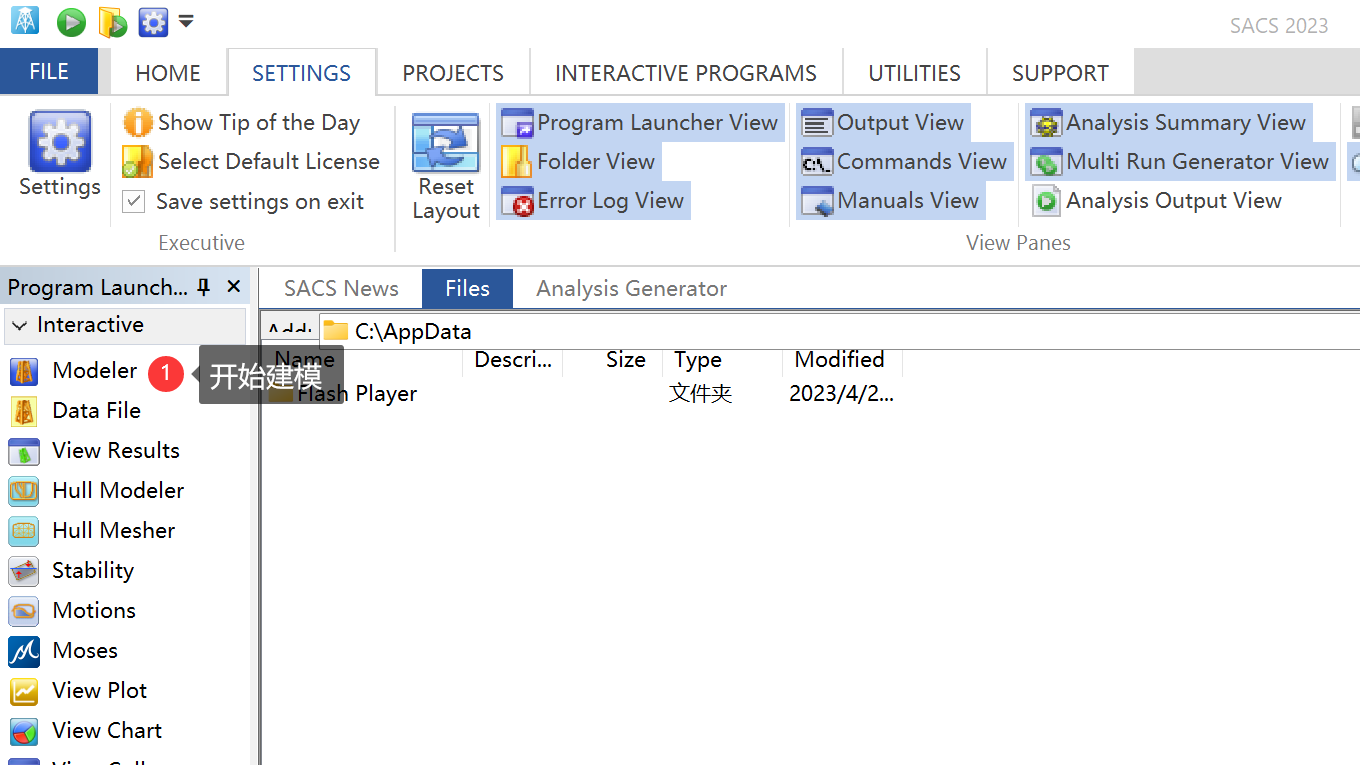This screenshot has height=765, width=1360.
Task: Open the quick access toolbar dropdown arrow
Action: [186, 21]
